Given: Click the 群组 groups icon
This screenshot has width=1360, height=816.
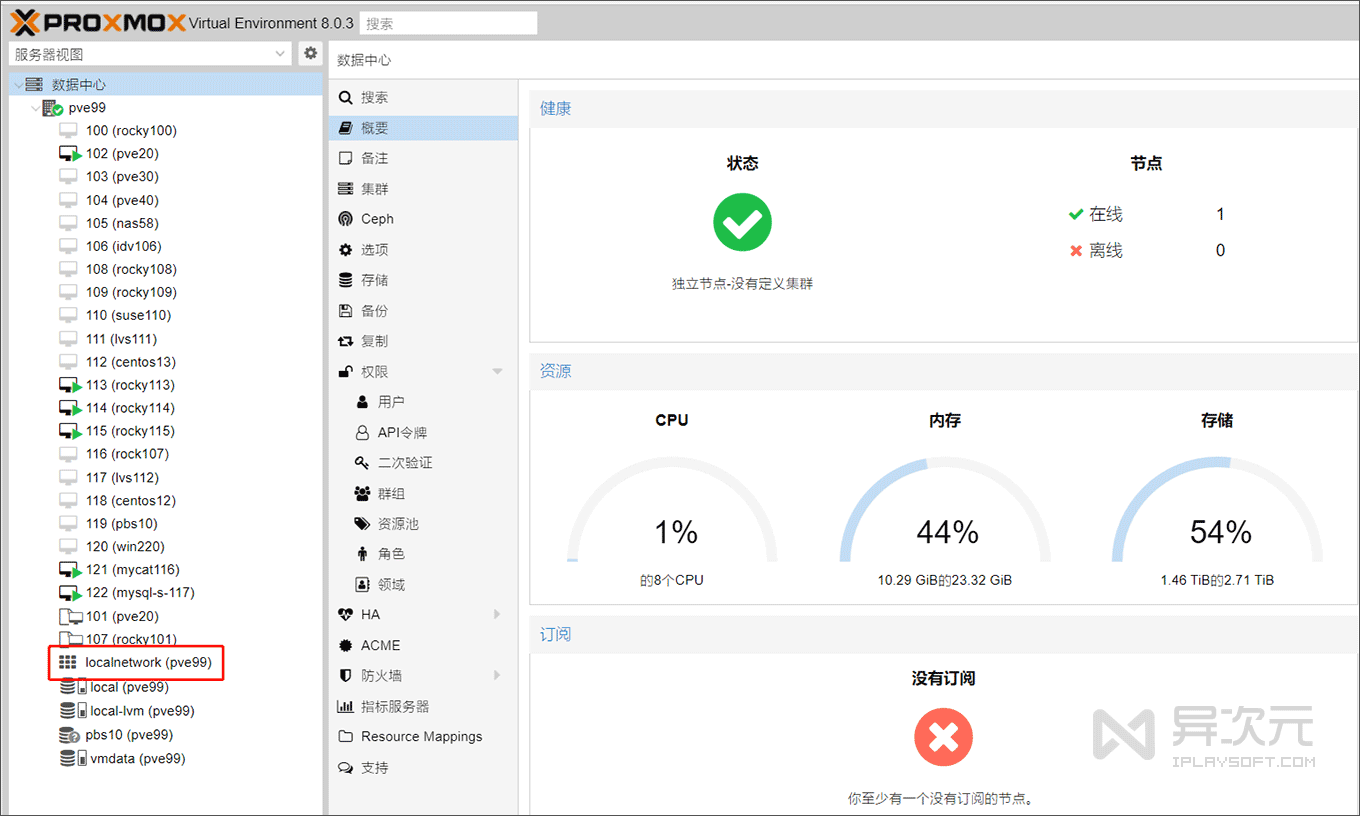Looking at the screenshot, I should 363,493.
